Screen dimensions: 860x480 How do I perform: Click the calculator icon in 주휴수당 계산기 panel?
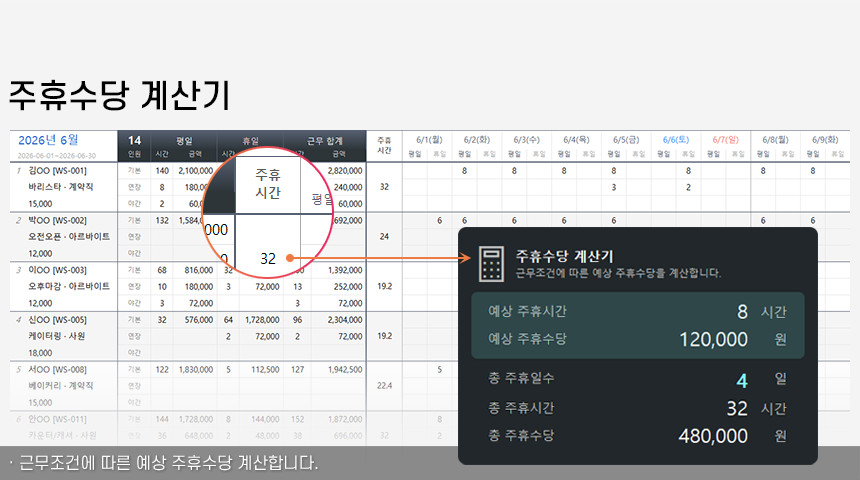click(491, 263)
